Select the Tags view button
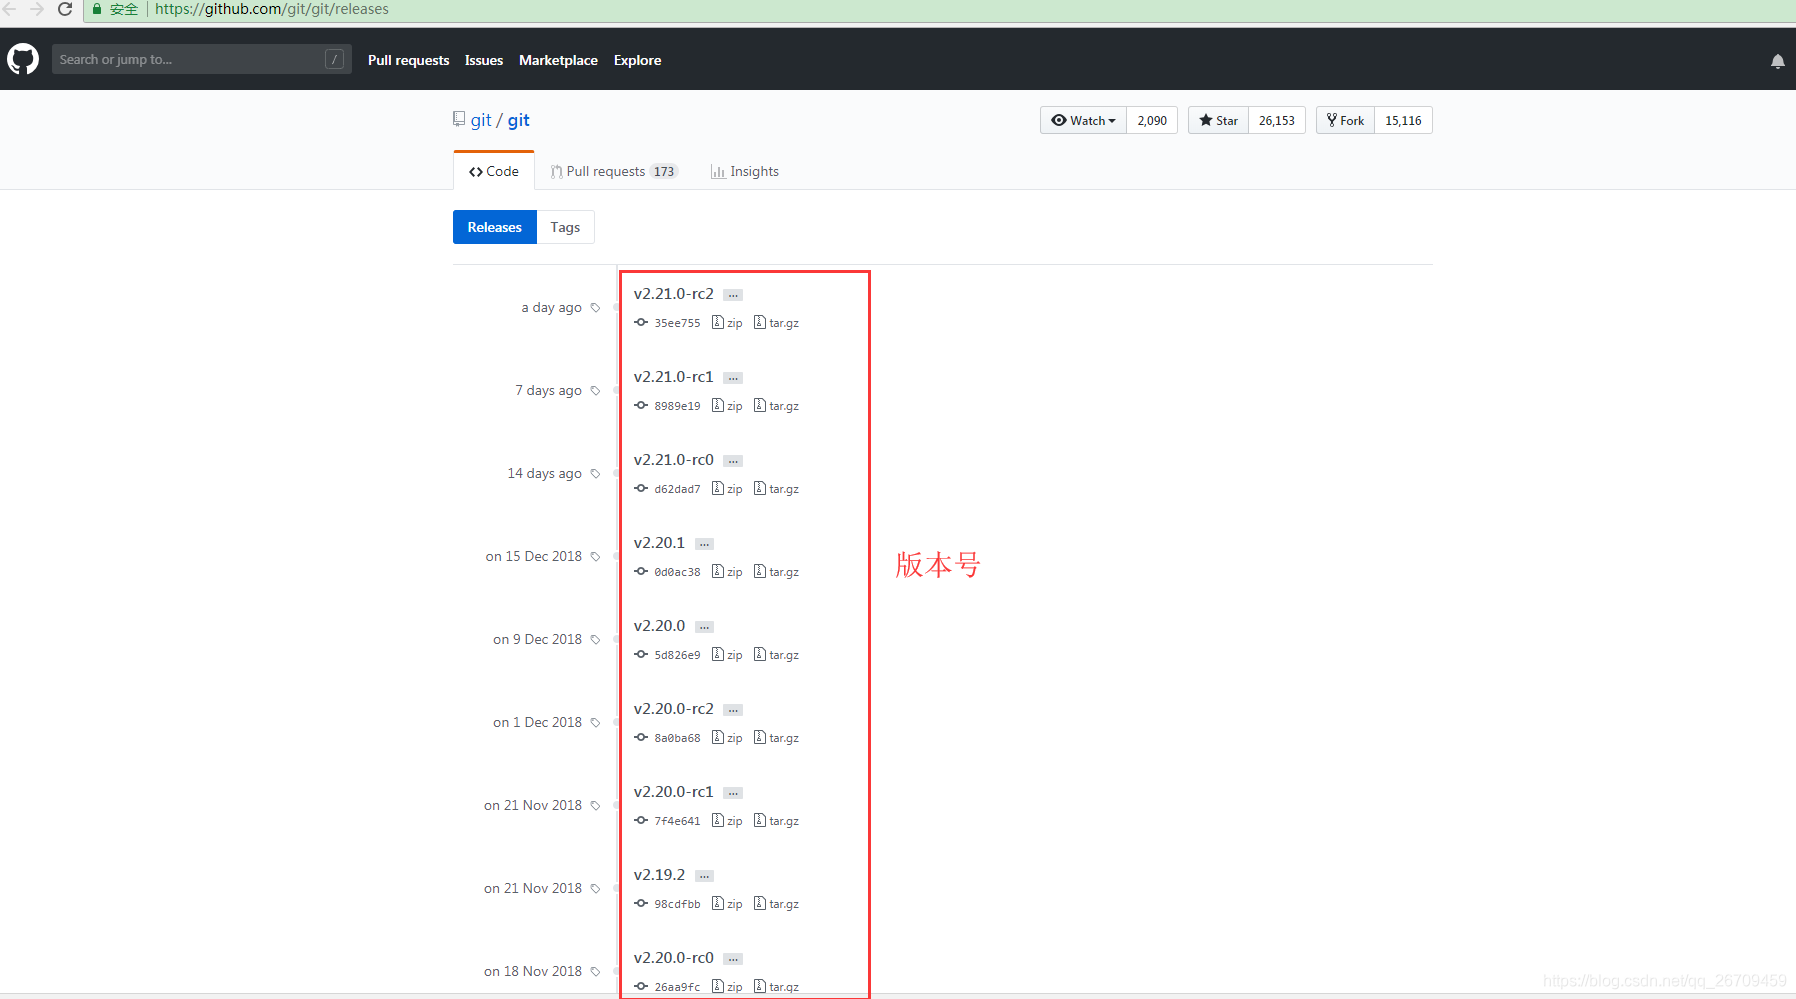The image size is (1796, 999). click(x=565, y=227)
